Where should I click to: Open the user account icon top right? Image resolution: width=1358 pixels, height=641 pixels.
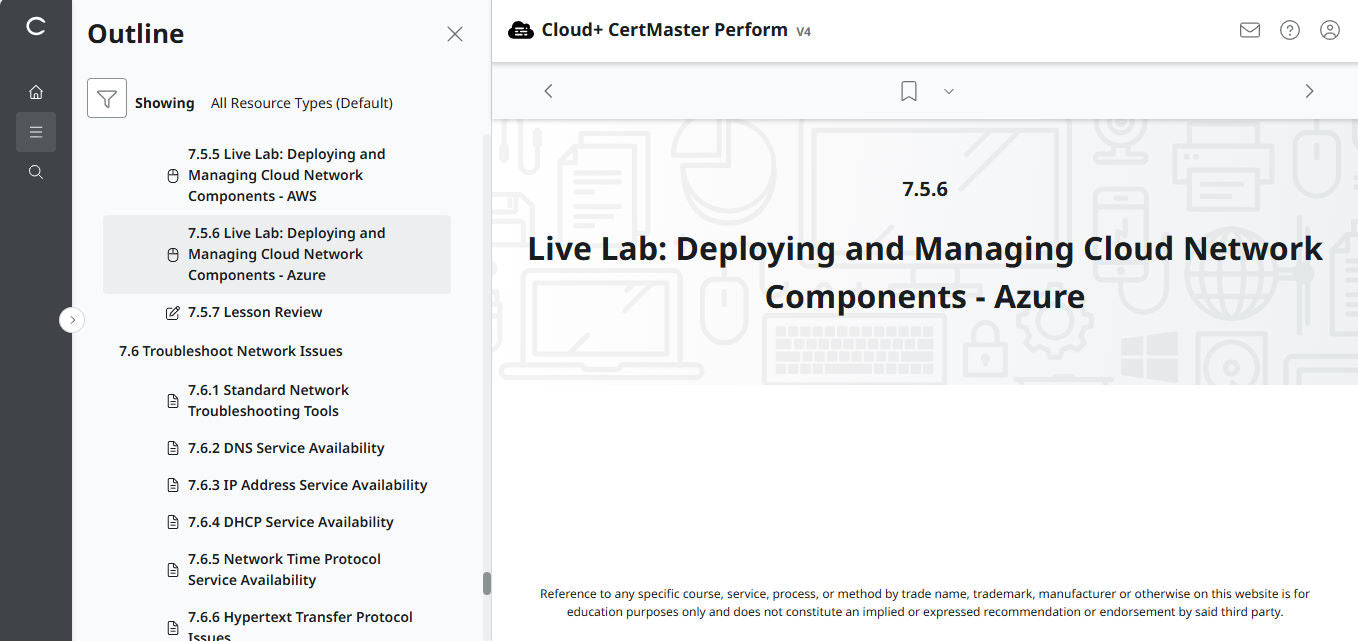tap(1329, 30)
